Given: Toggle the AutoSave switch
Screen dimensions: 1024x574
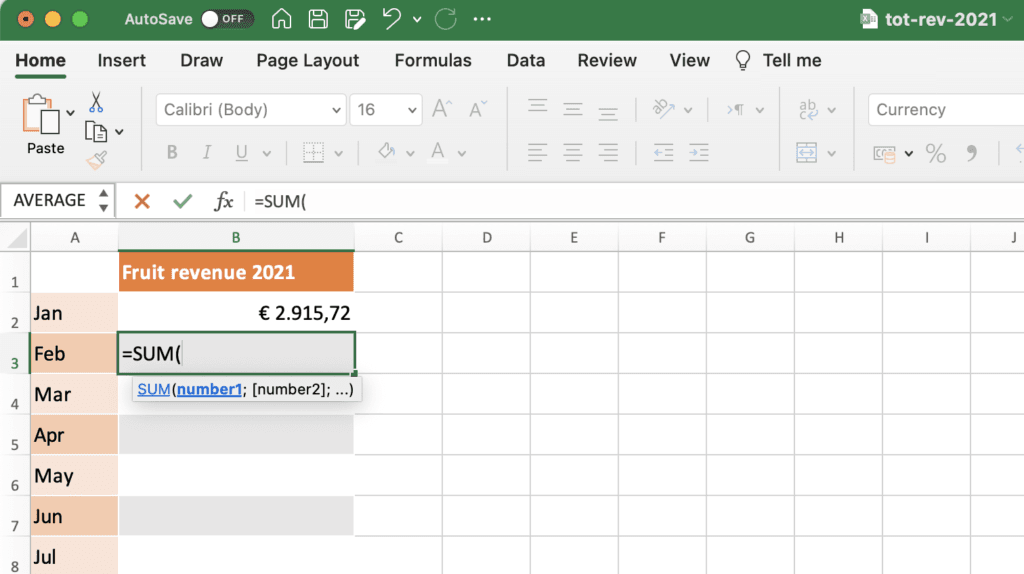Looking at the screenshot, I should pyautogui.click(x=226, y=19).
